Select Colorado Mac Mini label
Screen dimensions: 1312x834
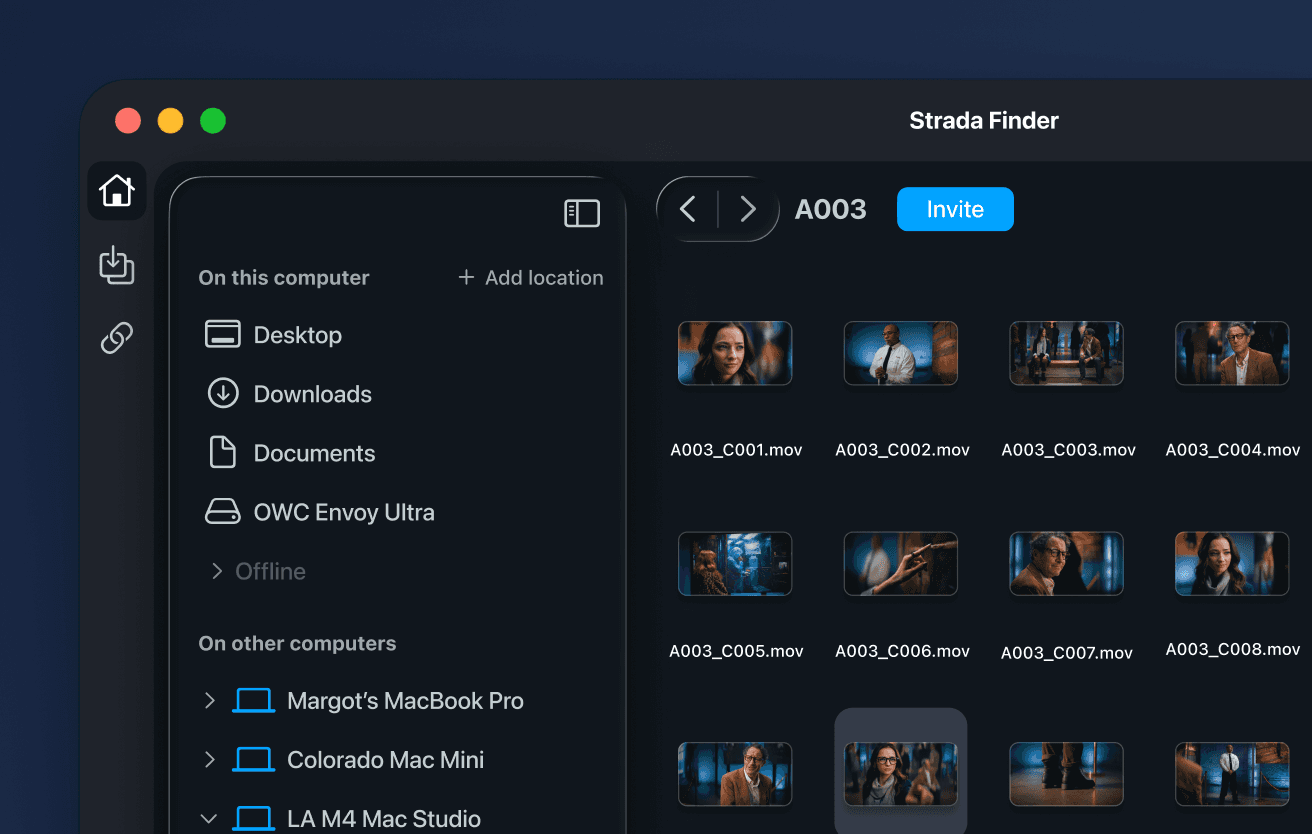(385, 760)
